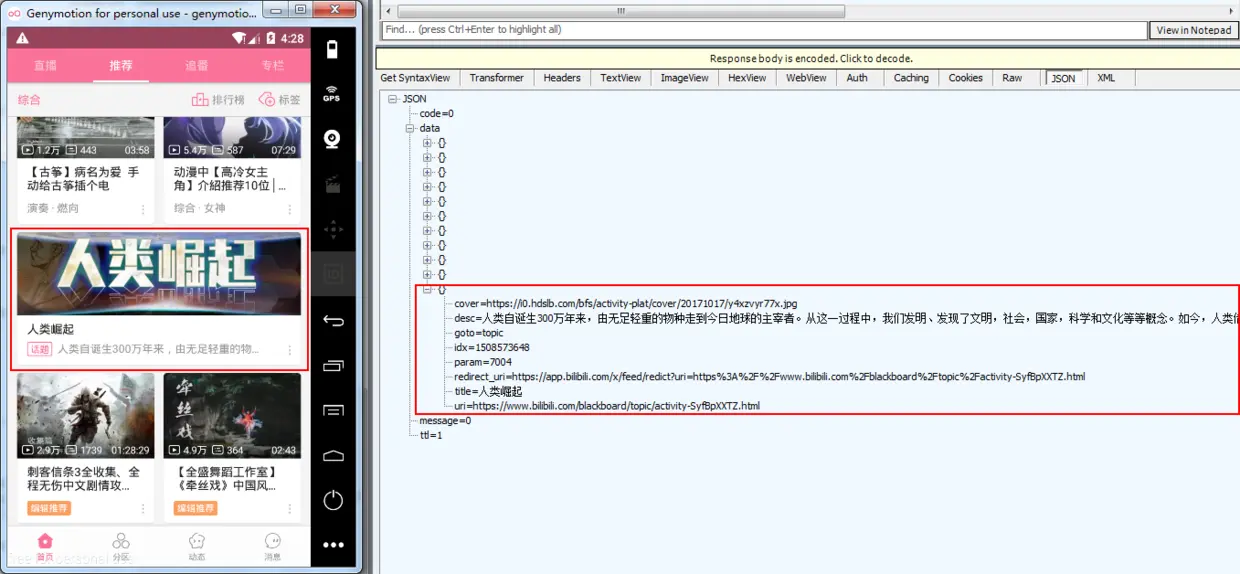Switch to the 直播 tab
This screenshot has height=574, width=1240.
click(x=45, y=66)
